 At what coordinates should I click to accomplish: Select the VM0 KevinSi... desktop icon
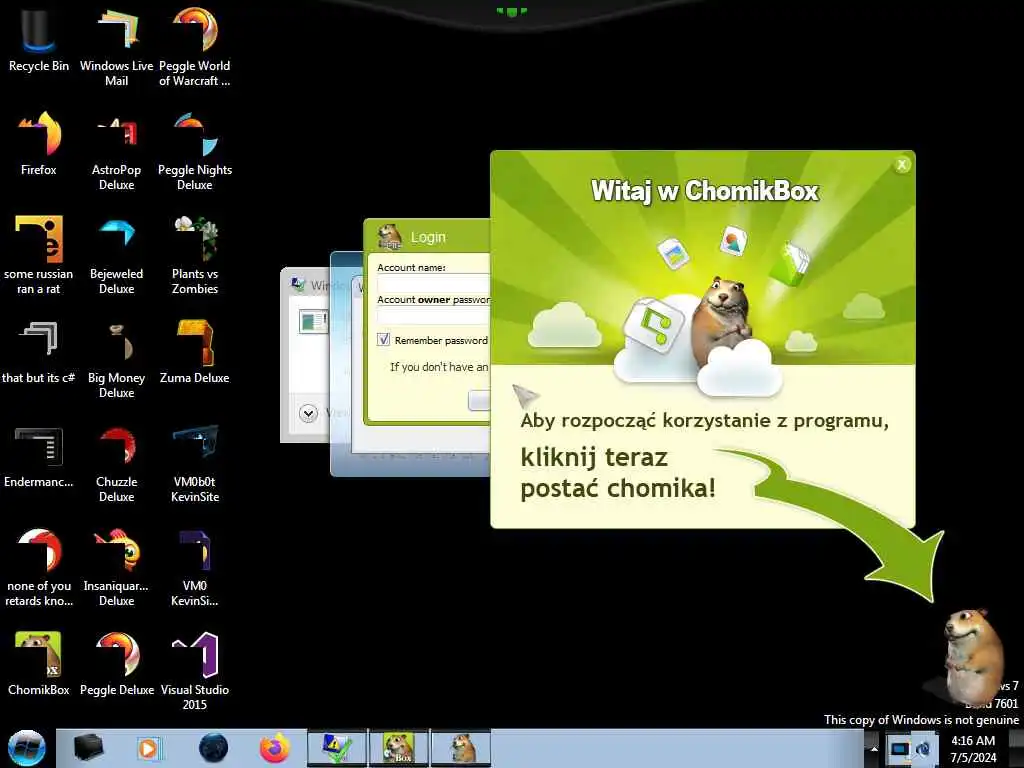pyautogui.click(x=195, y=568)
